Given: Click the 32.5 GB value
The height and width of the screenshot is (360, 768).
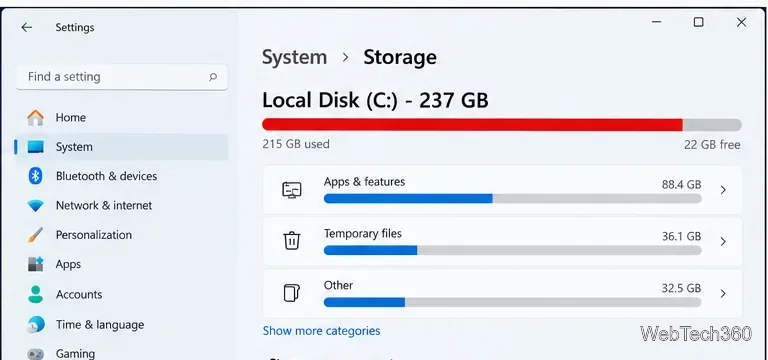Looking at the screenshot, I should (x=681, y=288).
